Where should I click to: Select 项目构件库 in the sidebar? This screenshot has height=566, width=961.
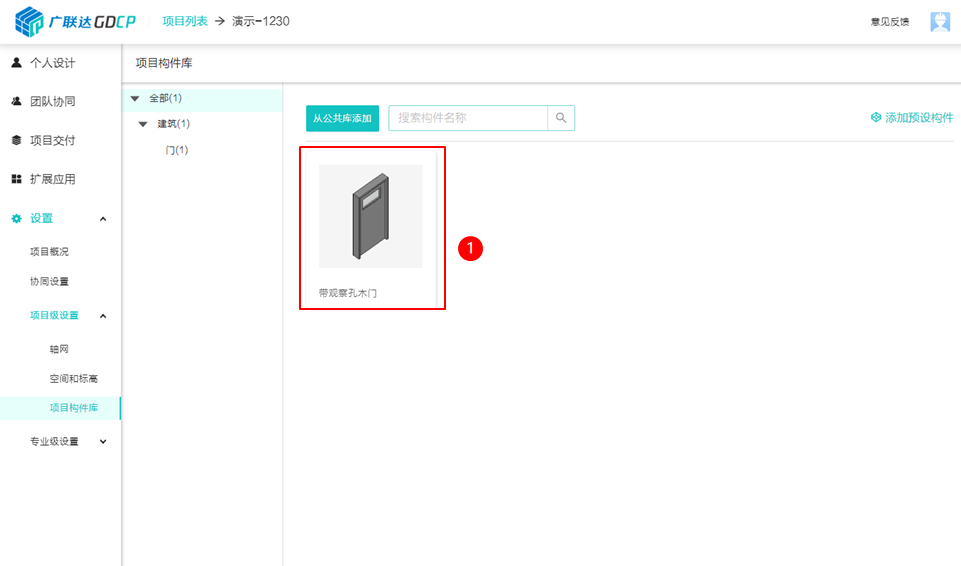tap(74, 408)
